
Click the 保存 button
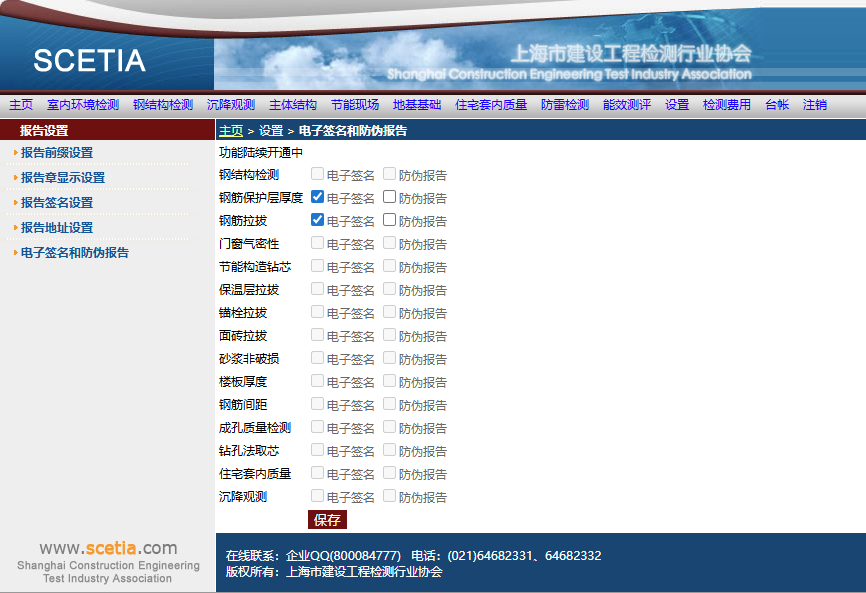tap(327, 520)
